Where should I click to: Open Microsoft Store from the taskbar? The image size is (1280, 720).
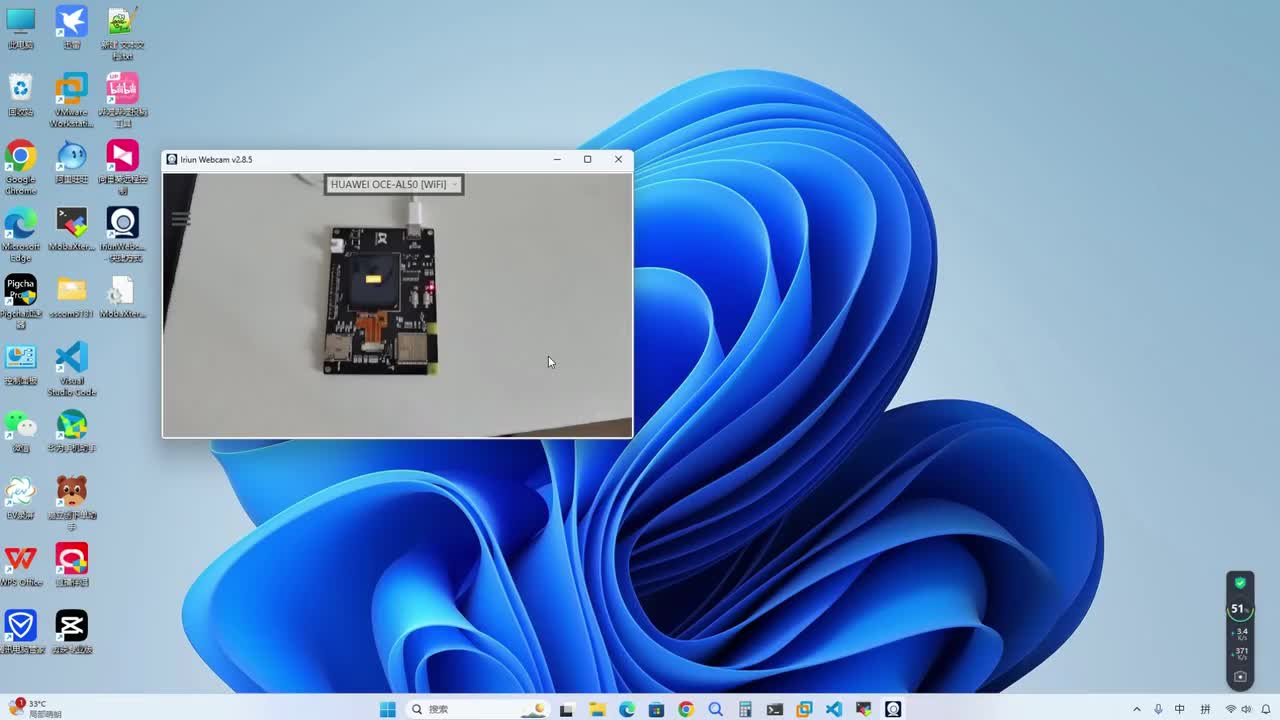coord(656,709)
